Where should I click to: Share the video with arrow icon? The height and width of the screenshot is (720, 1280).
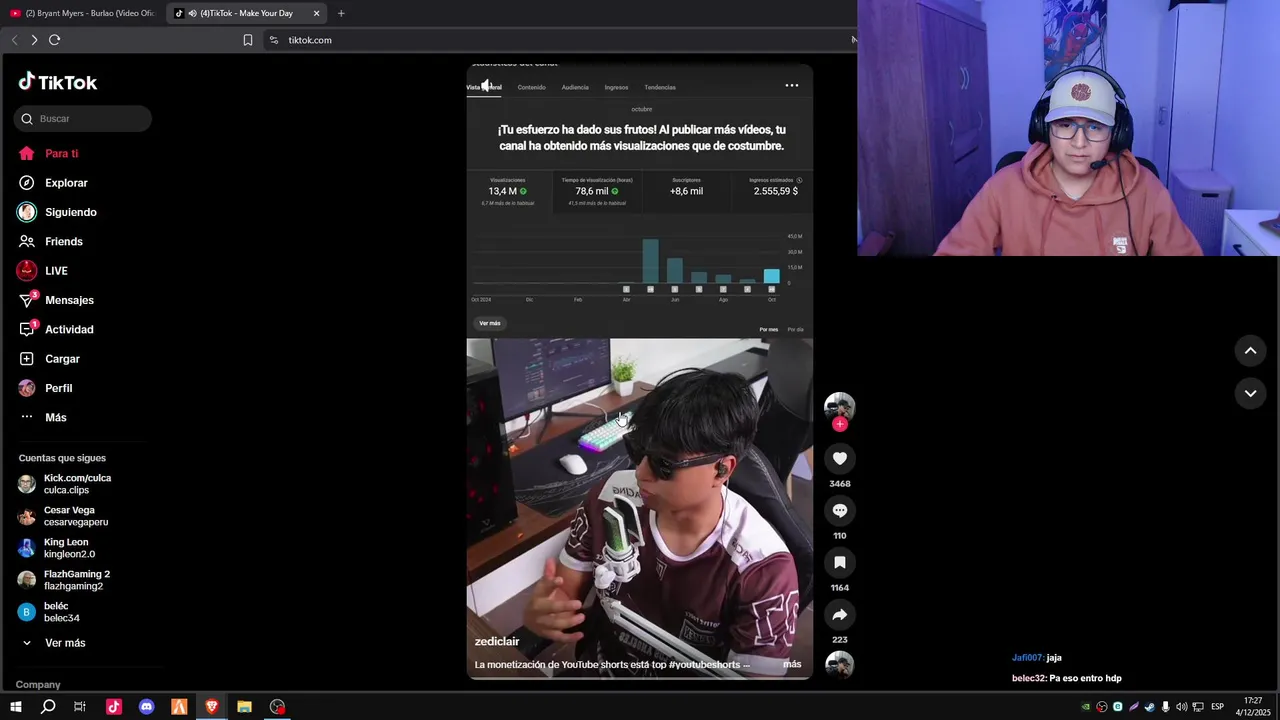click(x=840, y=615)
